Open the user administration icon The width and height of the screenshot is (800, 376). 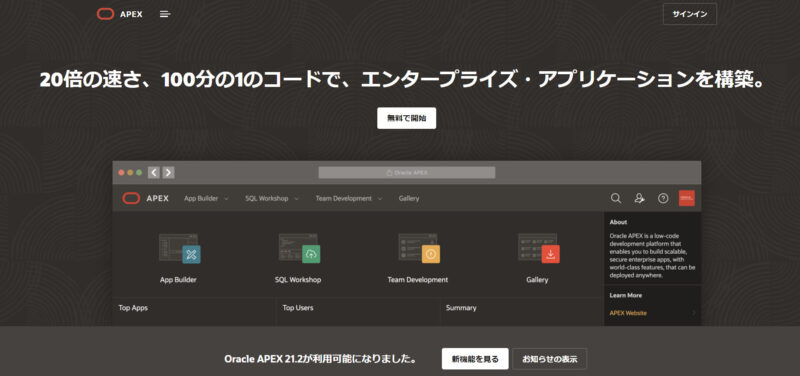tap(639, 198)
